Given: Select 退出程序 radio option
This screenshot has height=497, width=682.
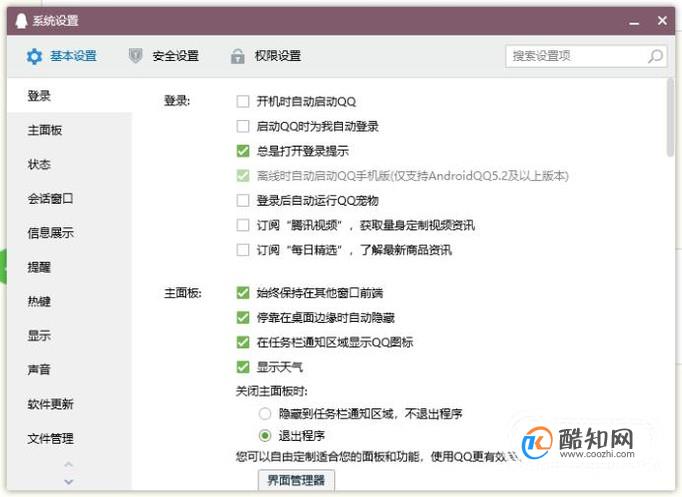Looking at the screenshot, I should 265,435.
